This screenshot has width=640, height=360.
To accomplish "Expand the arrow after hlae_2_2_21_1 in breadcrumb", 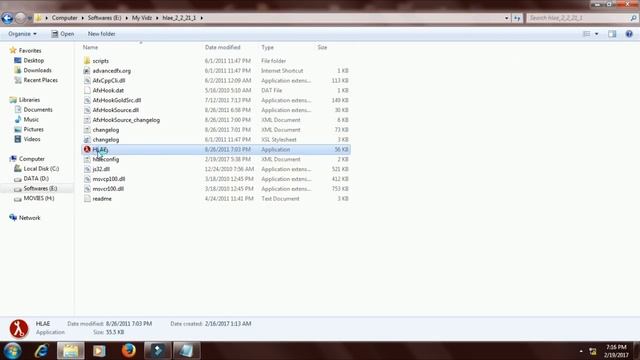I will tap(202, 18).
